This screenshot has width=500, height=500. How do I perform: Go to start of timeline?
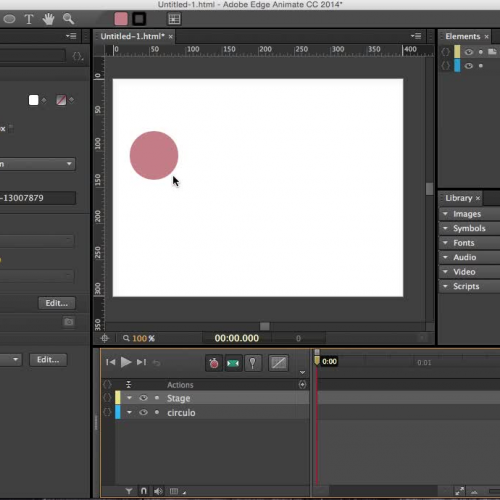click(111, 362)
